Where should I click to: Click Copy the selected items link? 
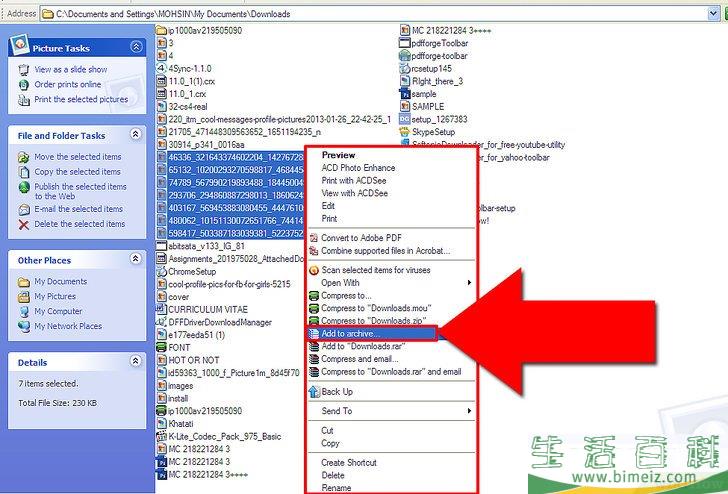[77, 172]
